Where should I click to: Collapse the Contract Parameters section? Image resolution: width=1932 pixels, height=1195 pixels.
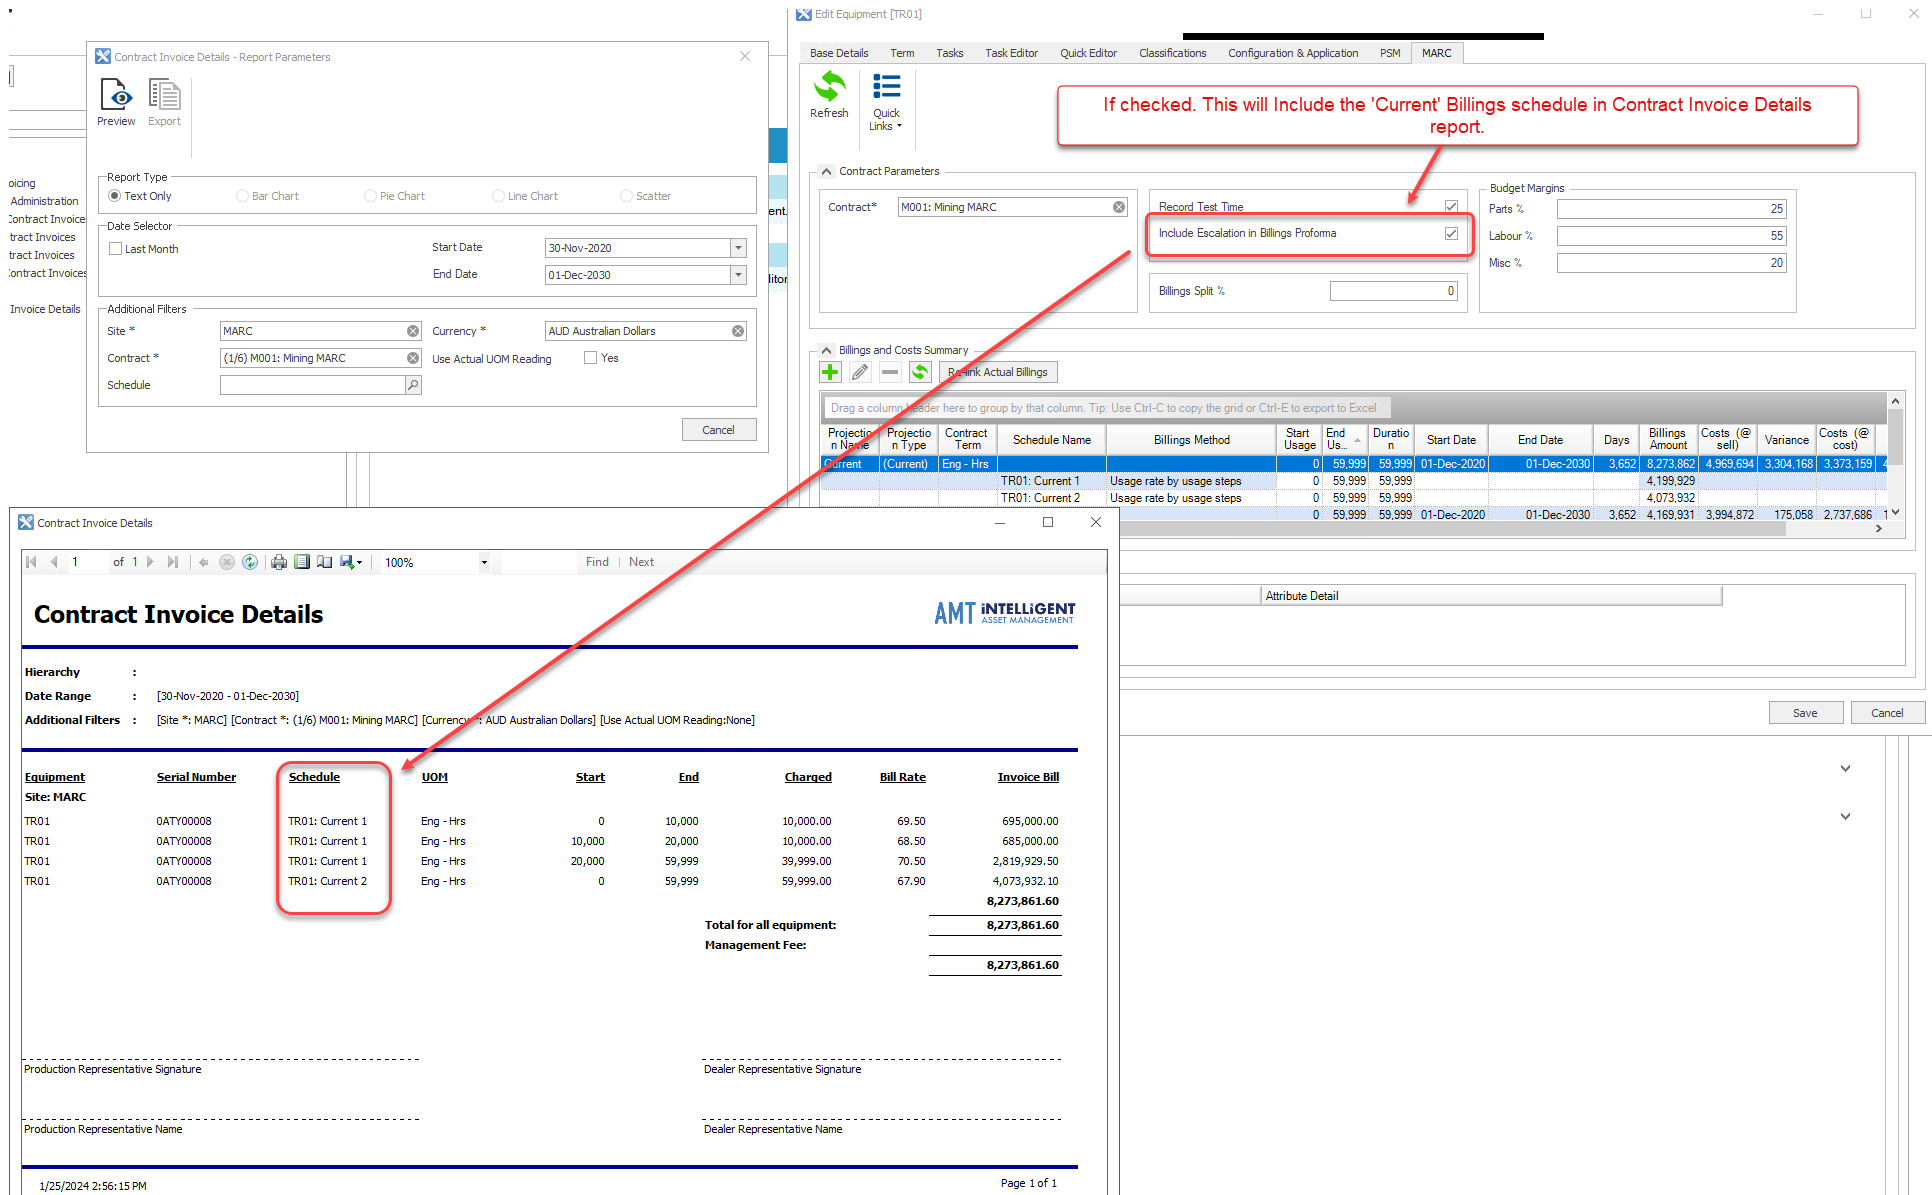coord(826,171)
